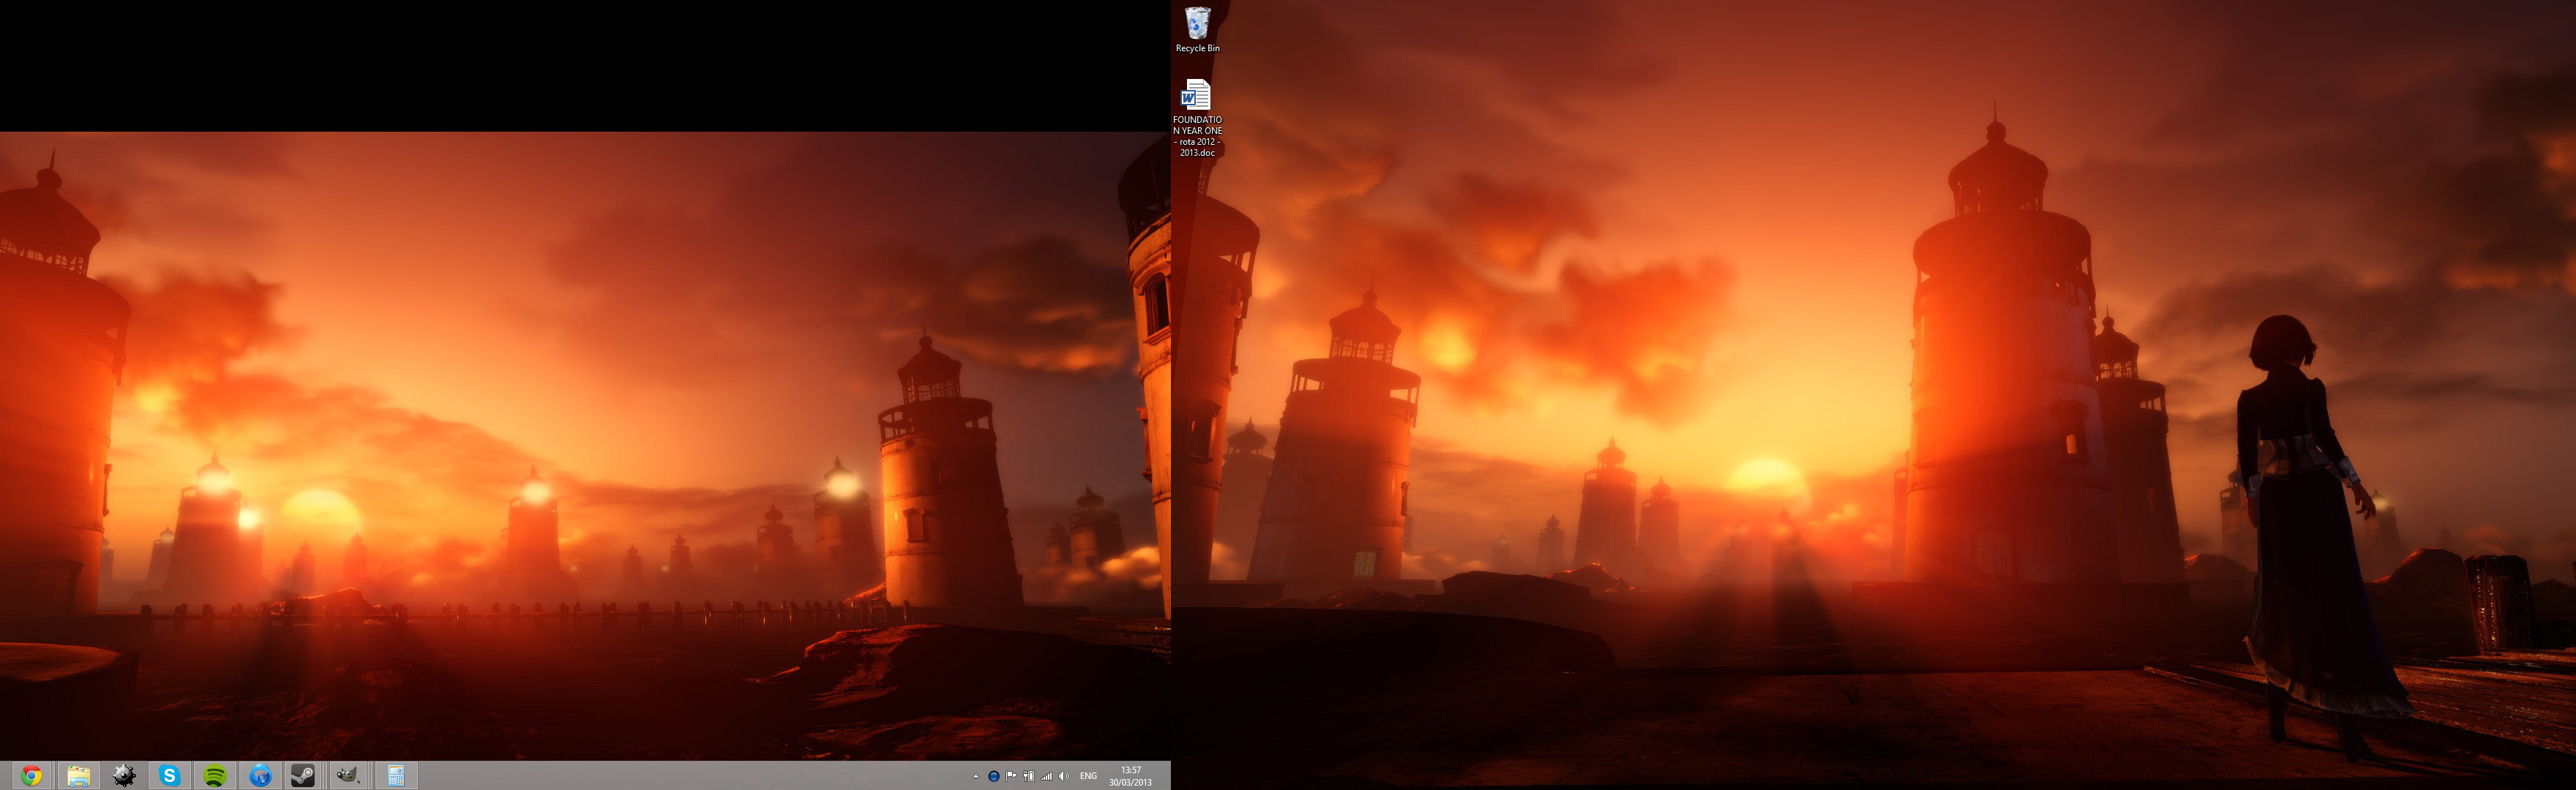Viewport: 2576px width, 790px height.
Task: Open GIMP from the taskbar
Action: point(348,776)
